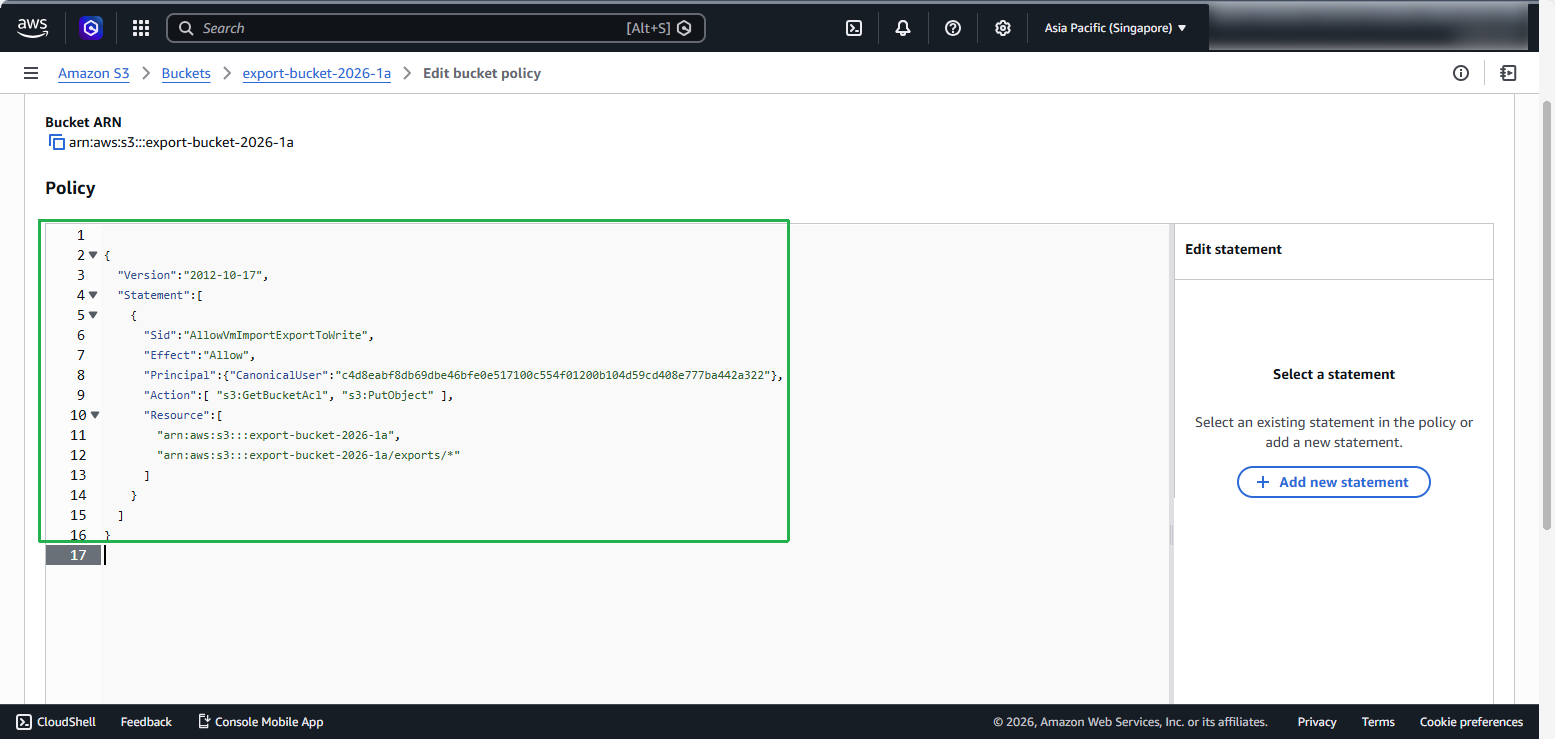Open the tutorials panel icon
The width and height of the screenshot is (1555, 739).
[x=1508, y=73]
